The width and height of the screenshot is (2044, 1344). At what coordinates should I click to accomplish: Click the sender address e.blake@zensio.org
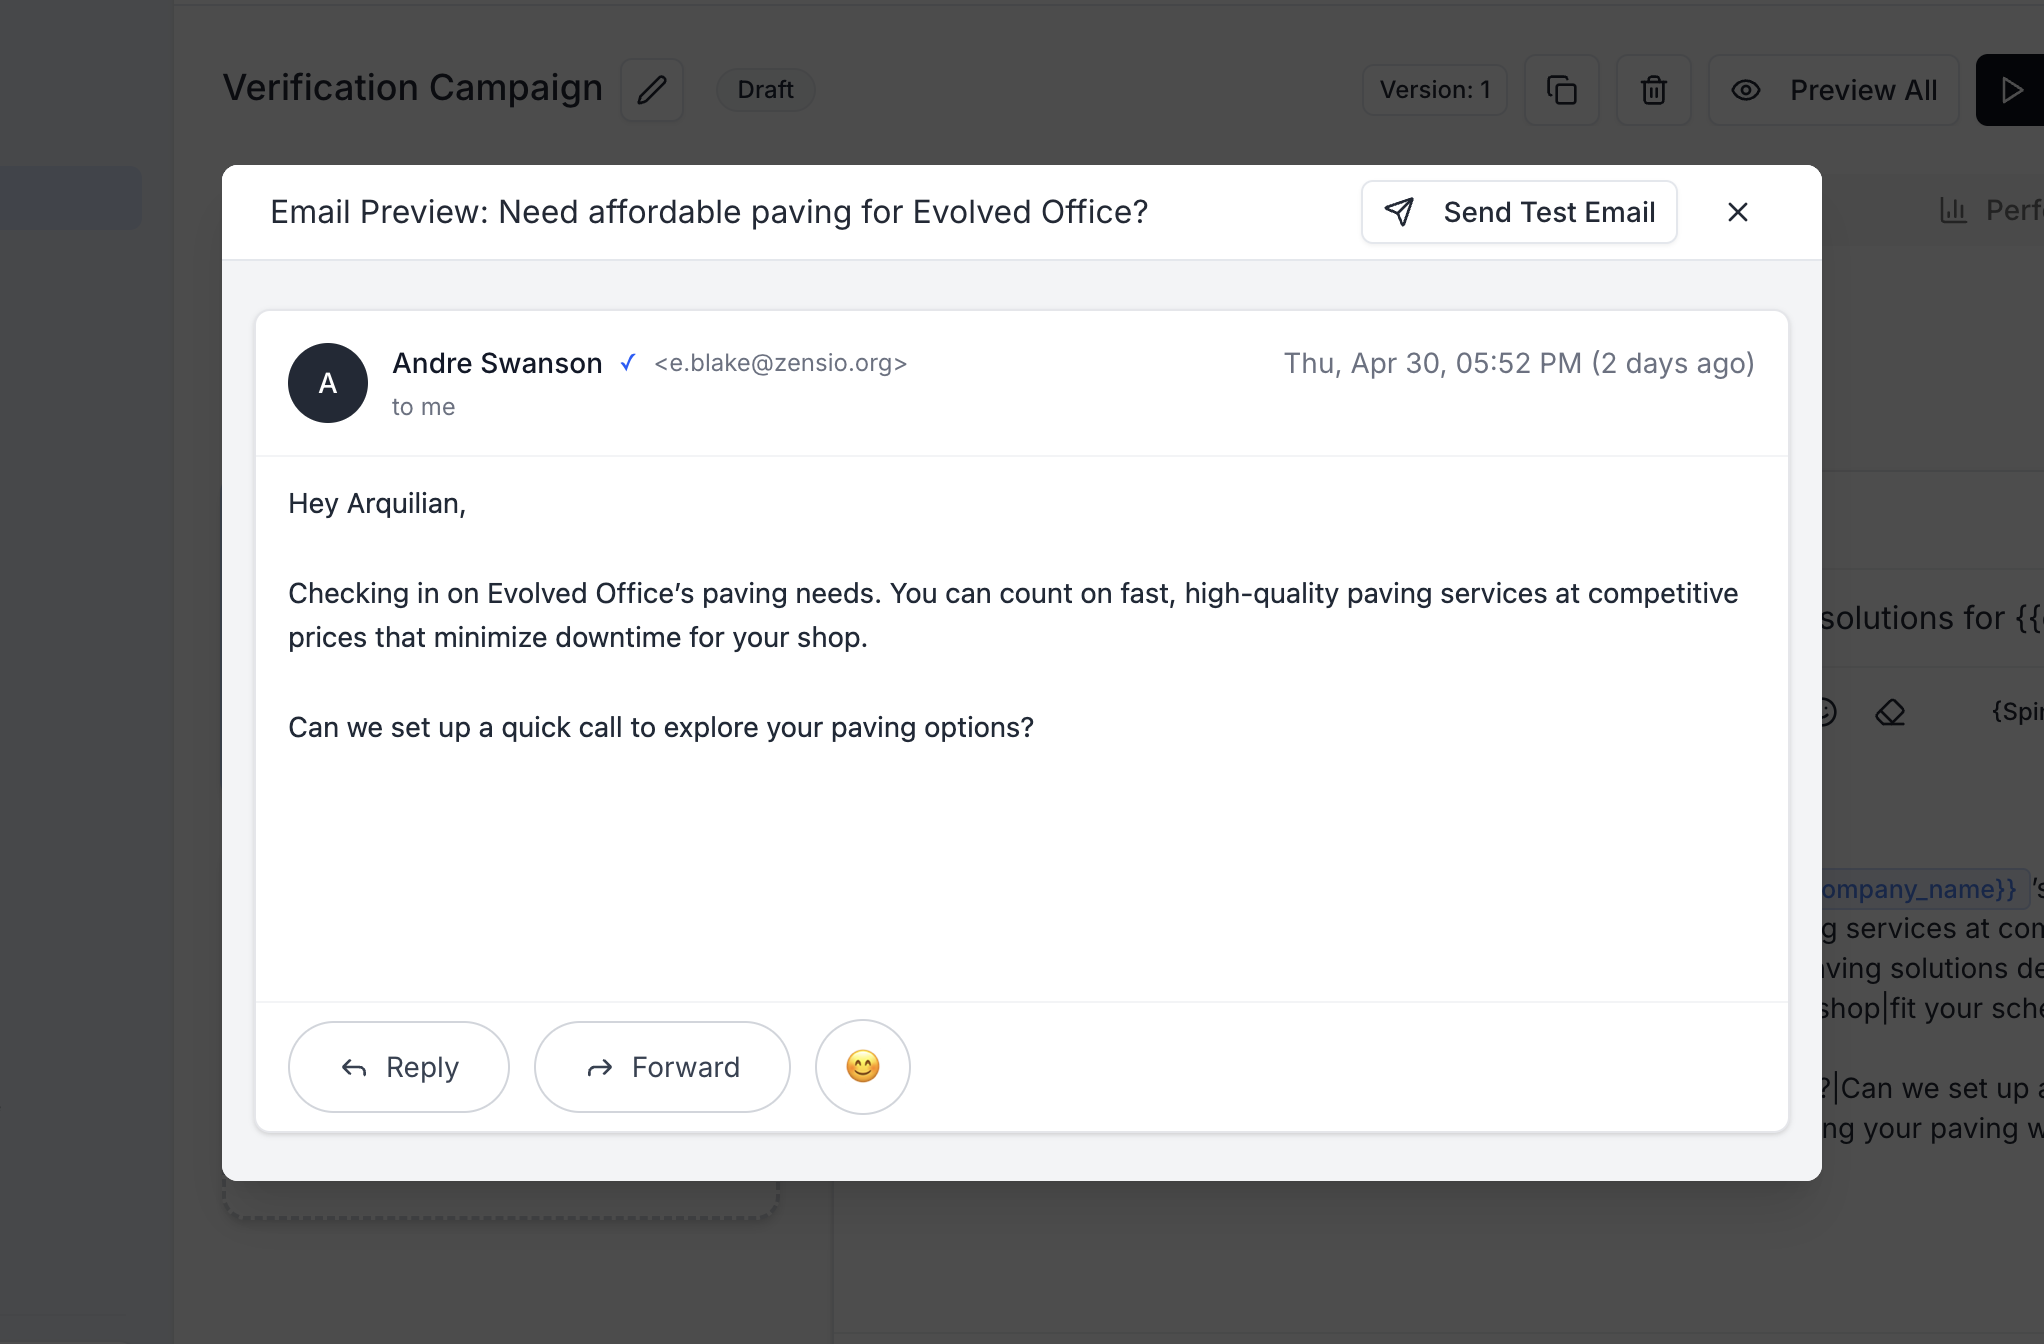coord(780,363)
